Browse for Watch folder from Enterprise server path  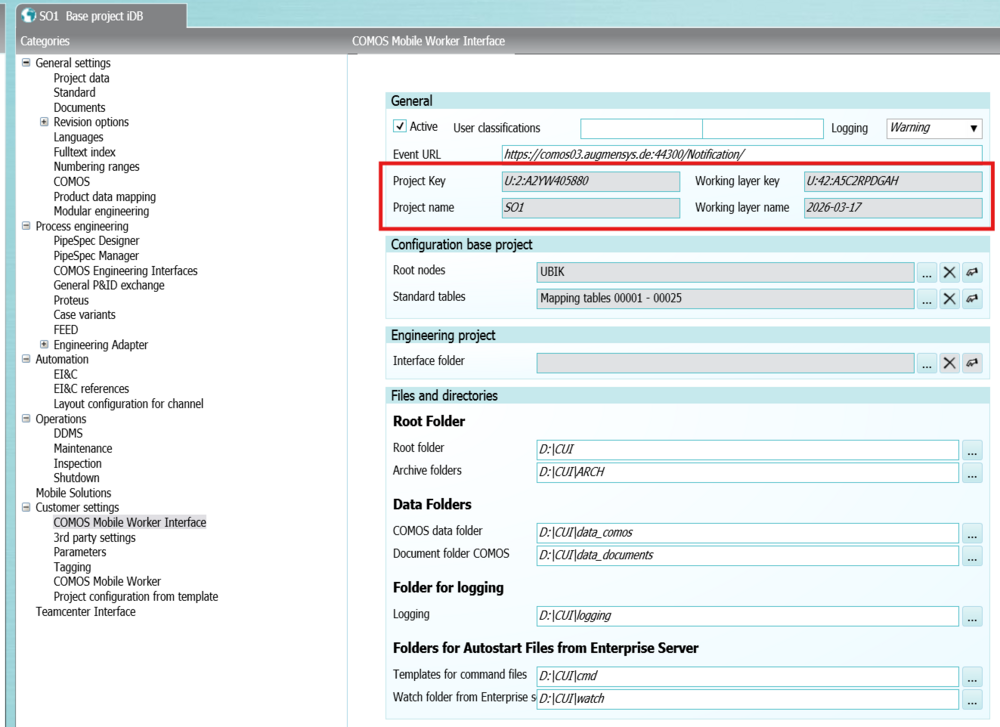pos(972,699)
